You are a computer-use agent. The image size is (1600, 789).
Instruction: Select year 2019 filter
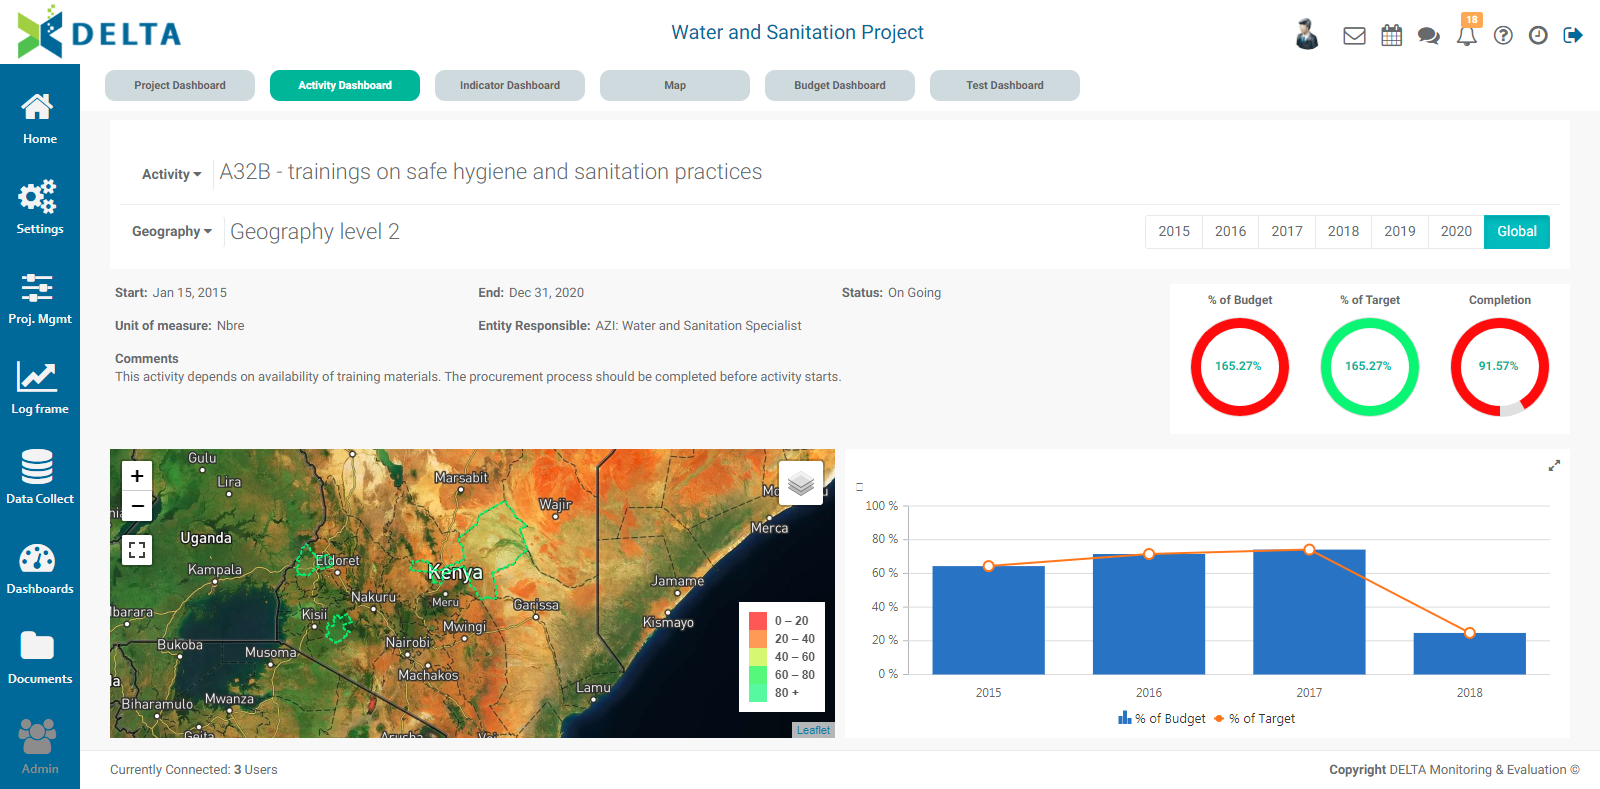pyautogui.click(x=1400, y=232)
